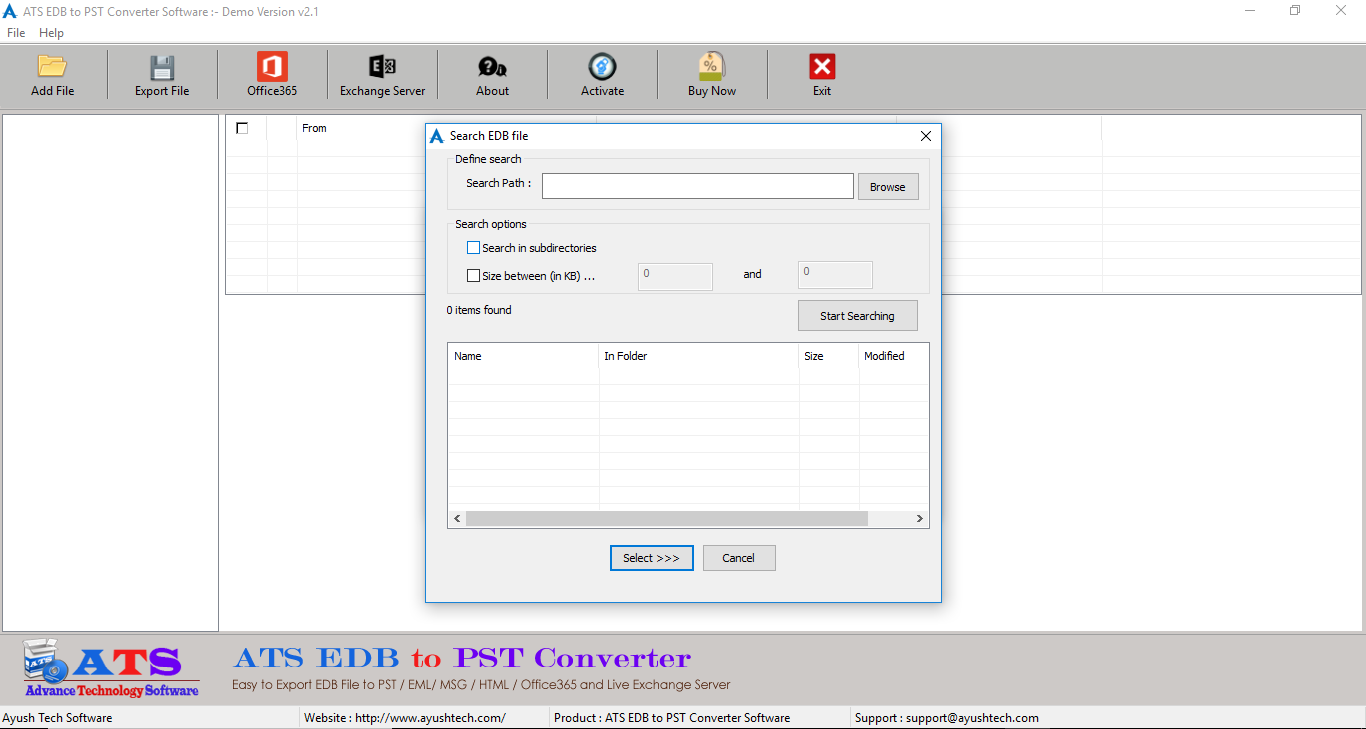Click the Modified column header
Image resolution: width=1366 pixels, height=729 pixels.
[x=894, y=356]
